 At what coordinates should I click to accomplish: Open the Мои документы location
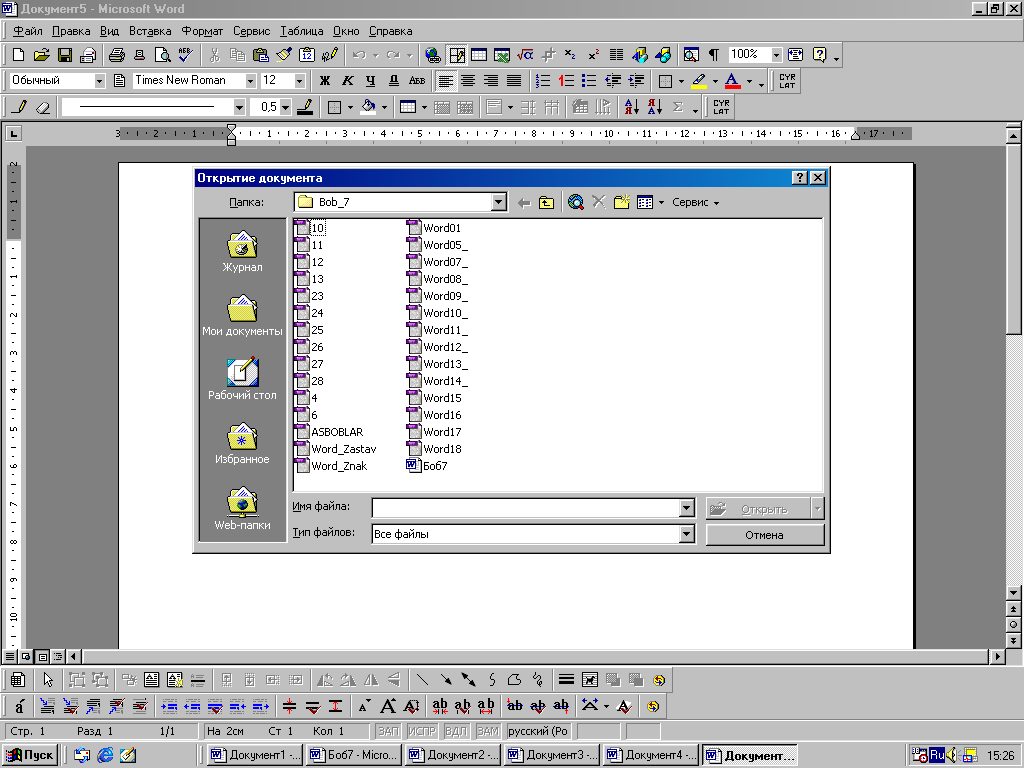point(242,315)
